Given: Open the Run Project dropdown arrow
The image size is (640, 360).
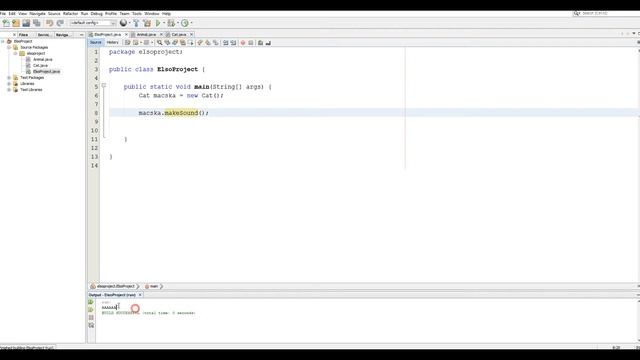Looking at the screenshot, I should coord(164,23).
